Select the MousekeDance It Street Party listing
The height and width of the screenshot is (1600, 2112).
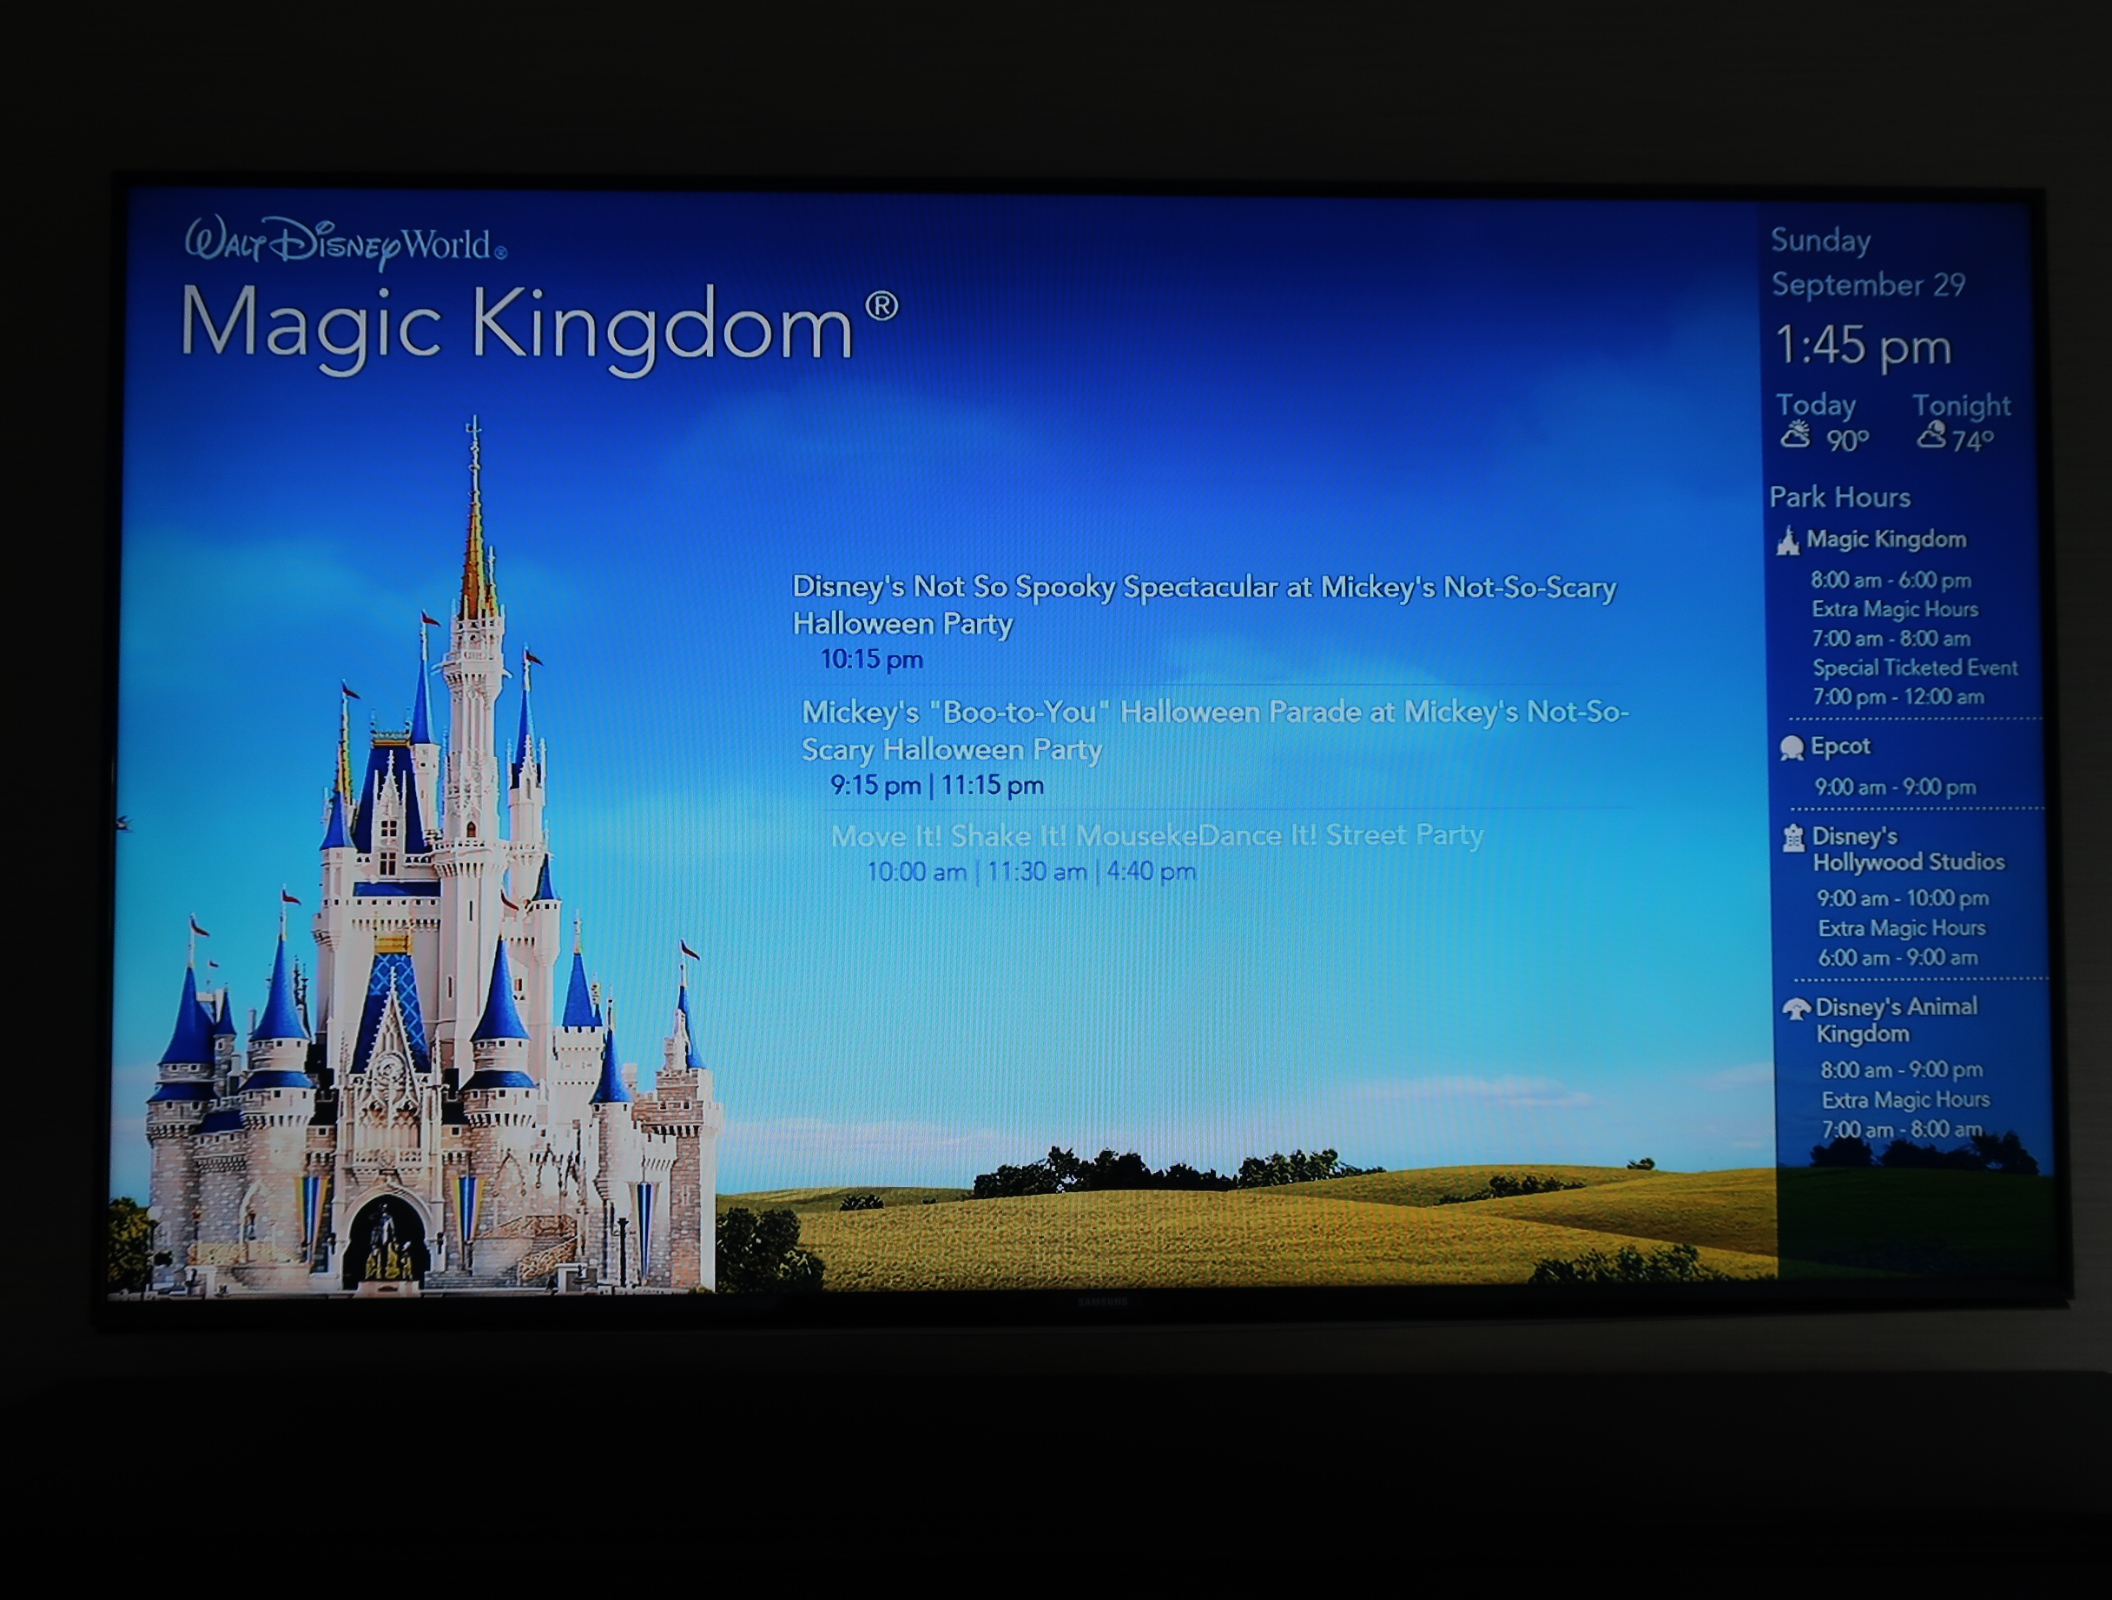point(1156,835)
